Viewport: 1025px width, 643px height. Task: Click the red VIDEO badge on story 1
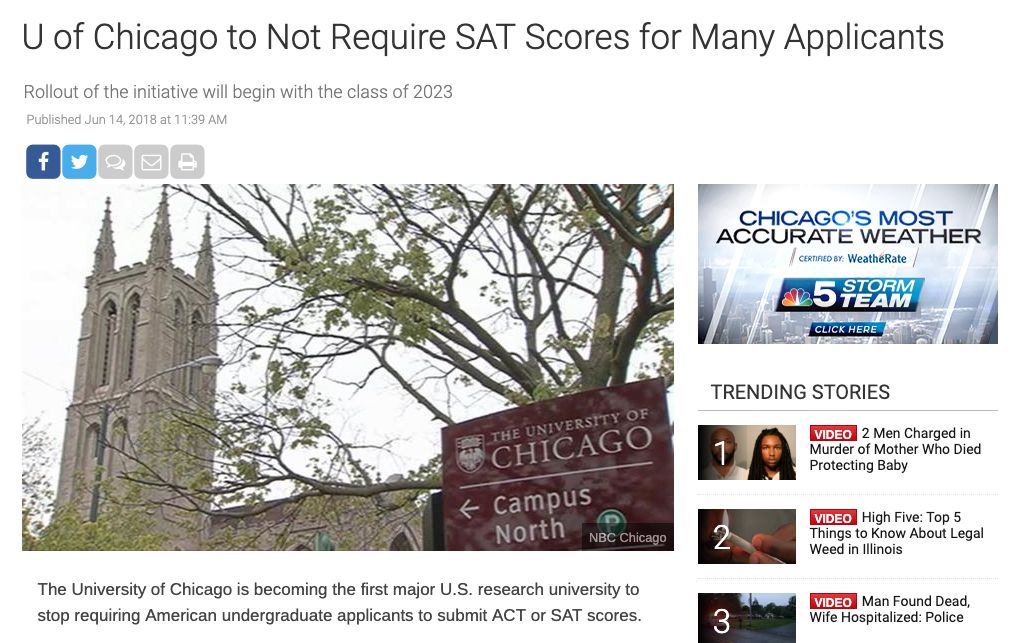pos(833,434)
